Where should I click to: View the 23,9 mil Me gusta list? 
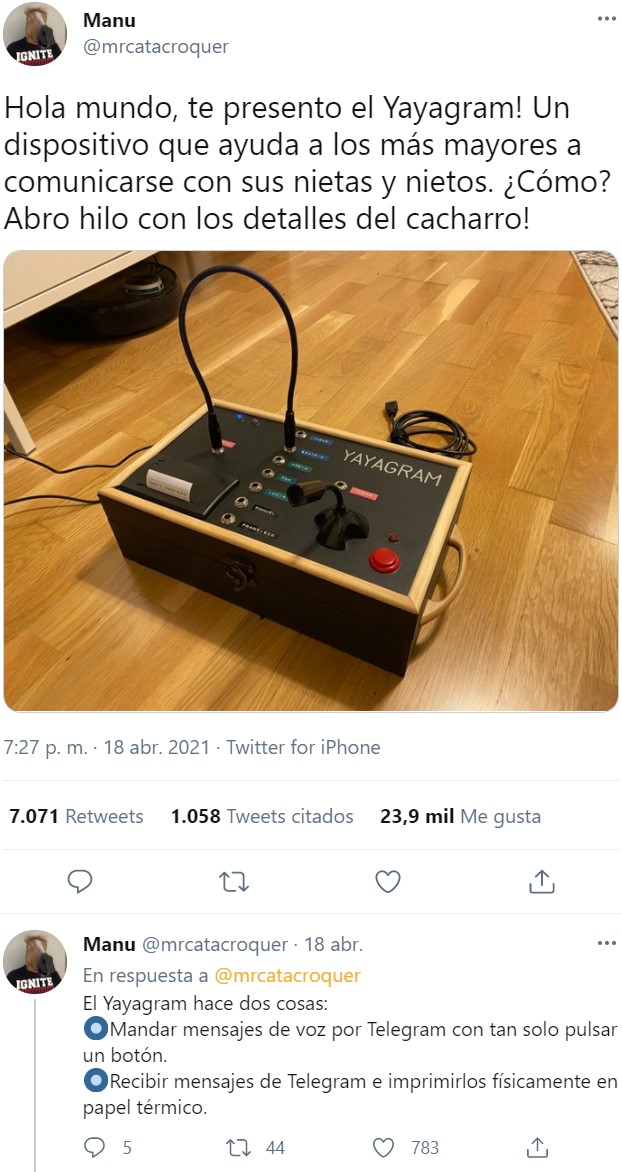coord(461,816)
